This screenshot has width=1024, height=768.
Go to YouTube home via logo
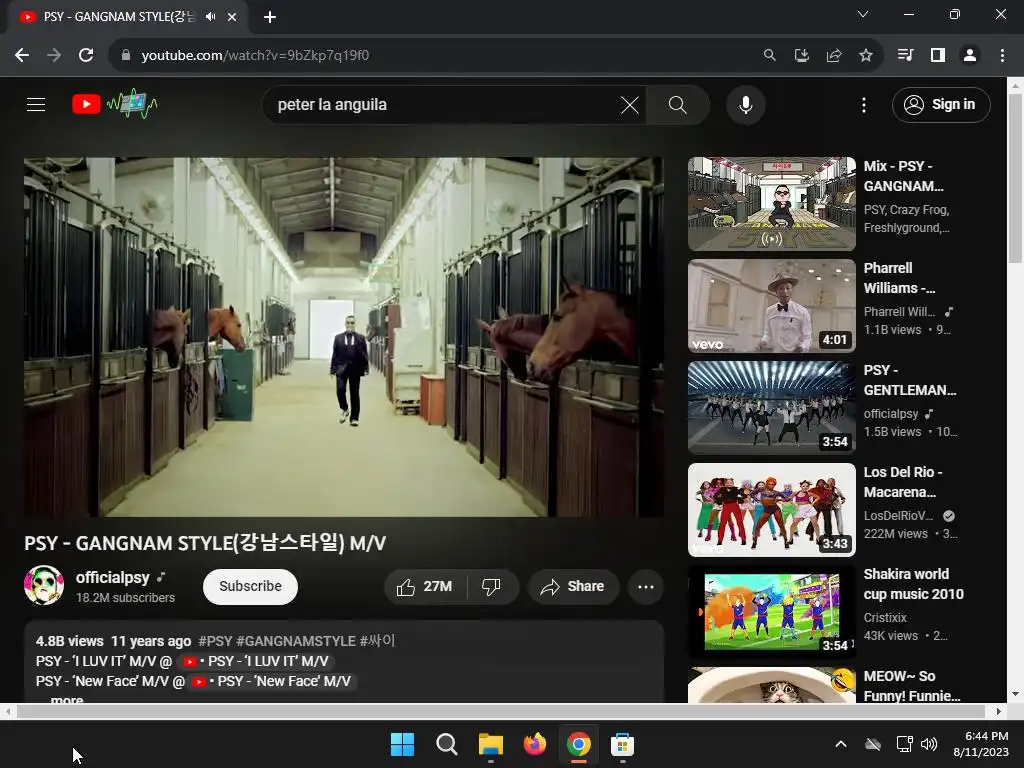tap(115, 104)
